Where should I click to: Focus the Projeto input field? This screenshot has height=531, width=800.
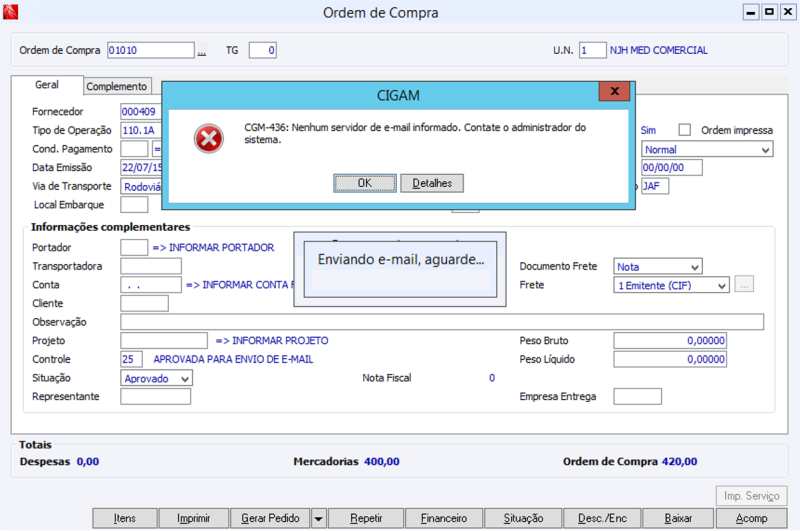[x=164, y=340]
